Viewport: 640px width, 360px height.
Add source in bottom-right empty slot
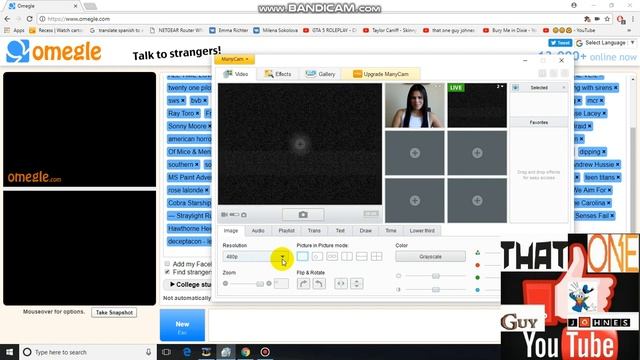pos(477,200)
